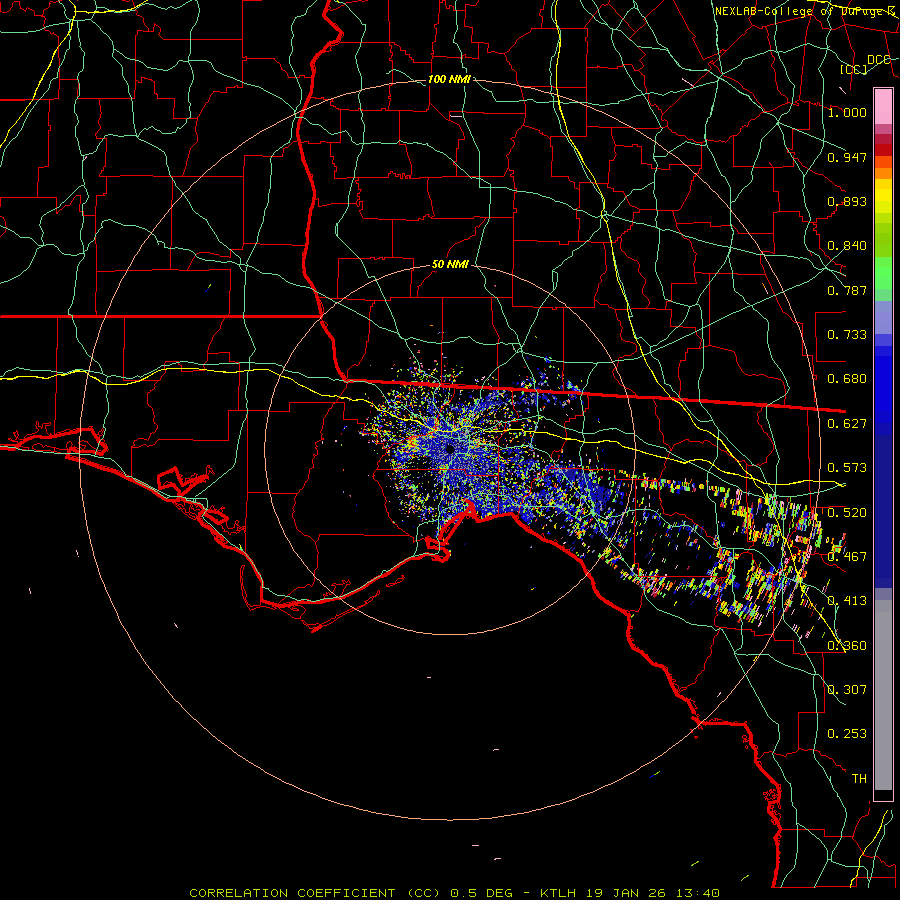Select the 0.307 scale label
This screenshot has width=900, height=900.
point(847,689)
